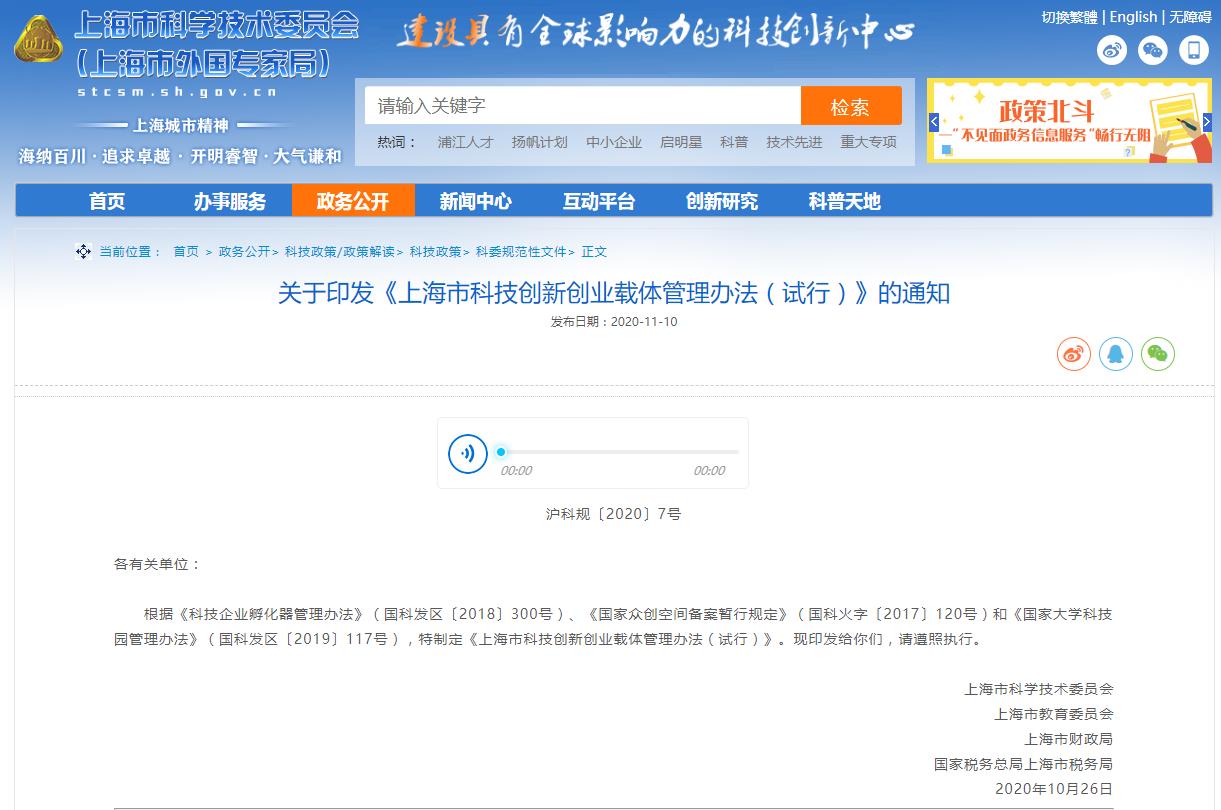This screenshot has width=1221, height=810.
Task: Click signature line 上海市教育委员会
Action: point(1053,714)
